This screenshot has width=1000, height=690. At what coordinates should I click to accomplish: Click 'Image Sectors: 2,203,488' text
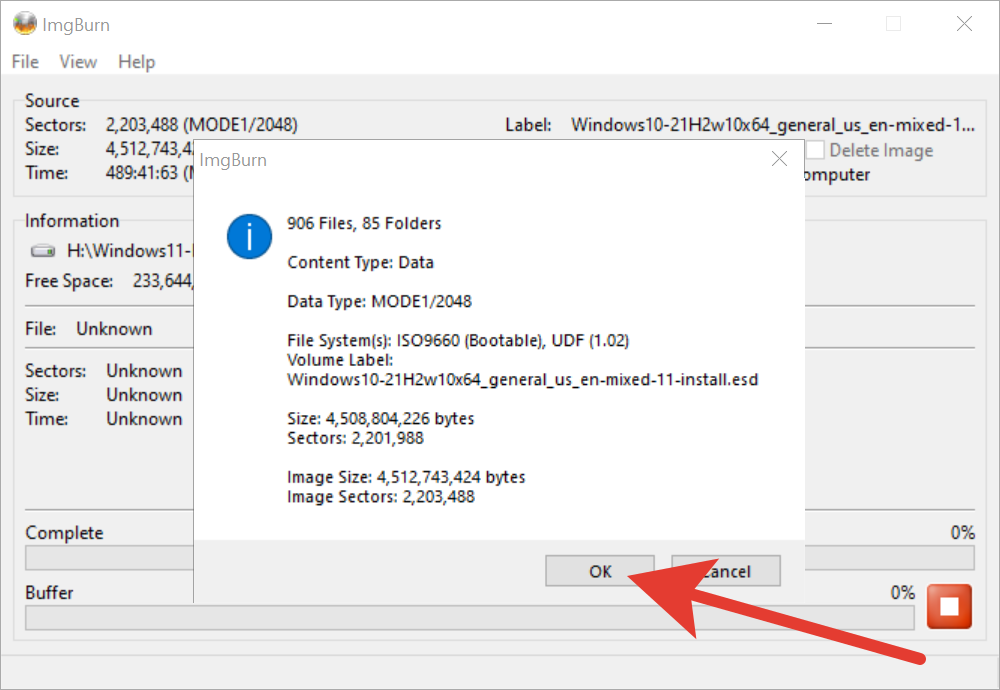click(x=381, y=497)
